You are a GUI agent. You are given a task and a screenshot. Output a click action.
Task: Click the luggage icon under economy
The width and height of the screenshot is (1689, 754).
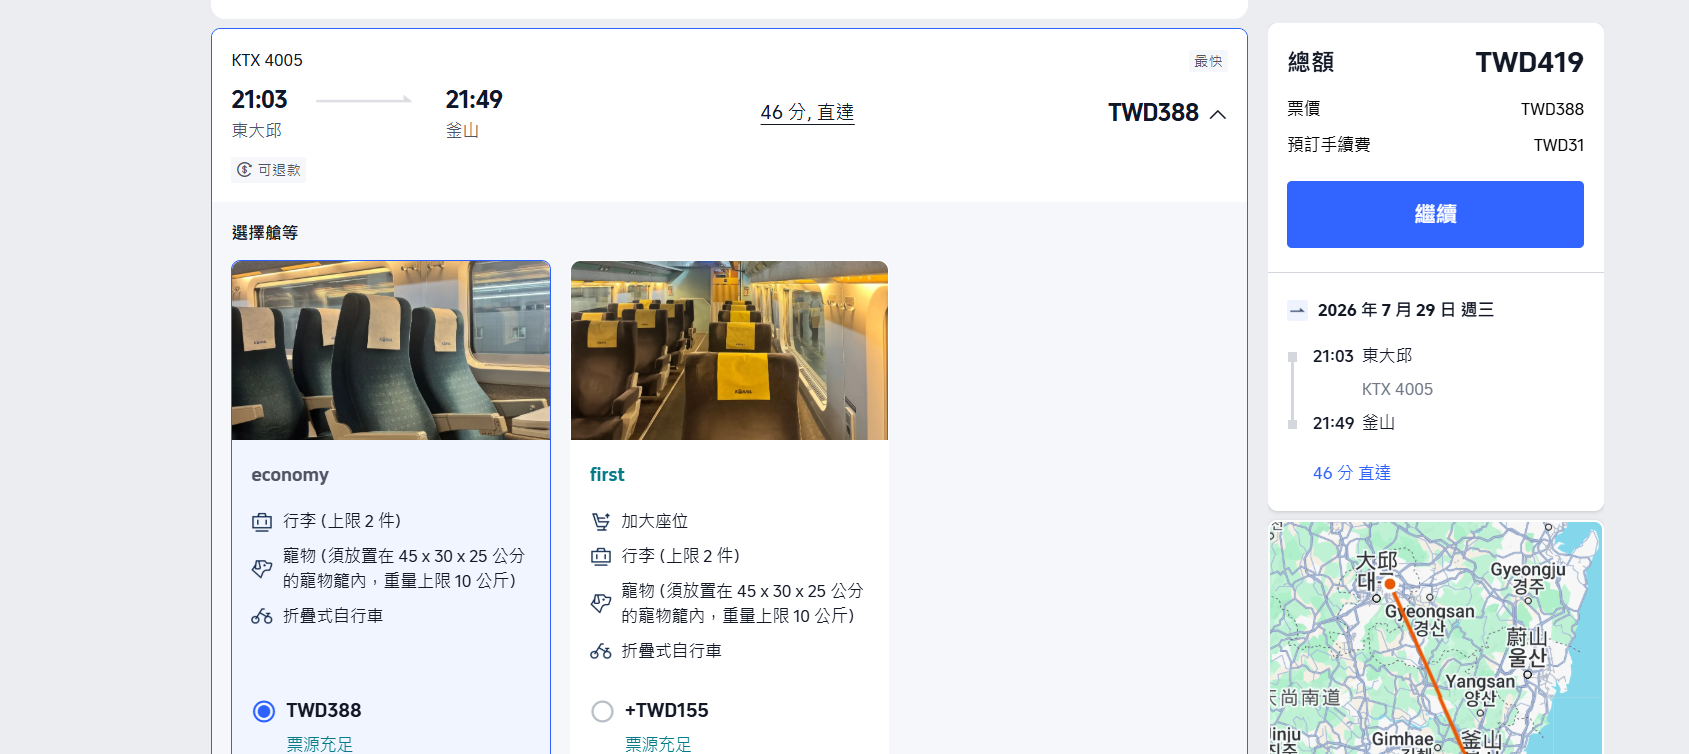[262, 521]
